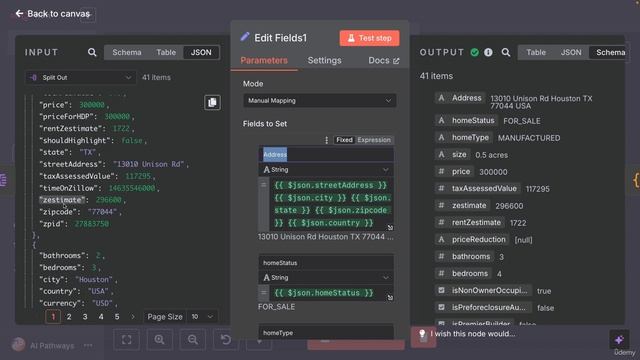Search the OUTPUT panel data
640x360 pixels.
(506, 52)
